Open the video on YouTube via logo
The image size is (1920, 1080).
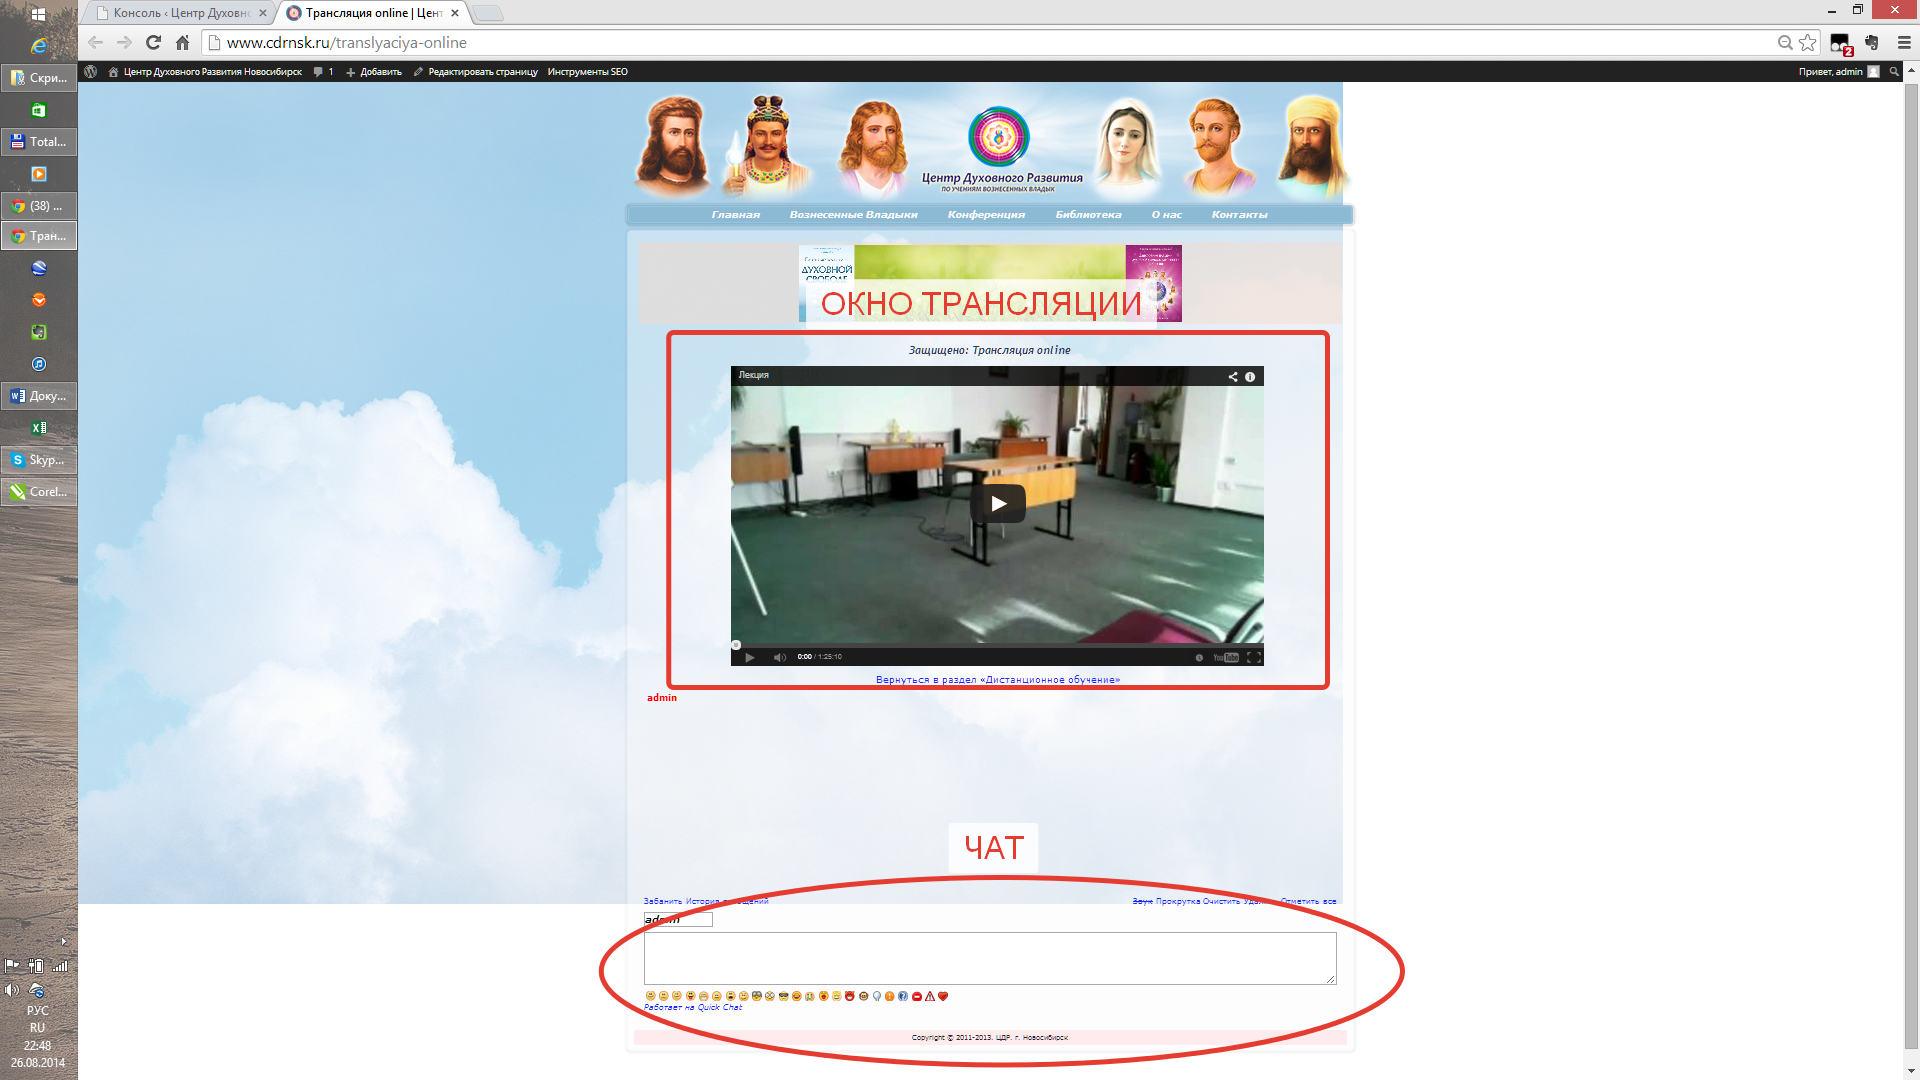1226,657
